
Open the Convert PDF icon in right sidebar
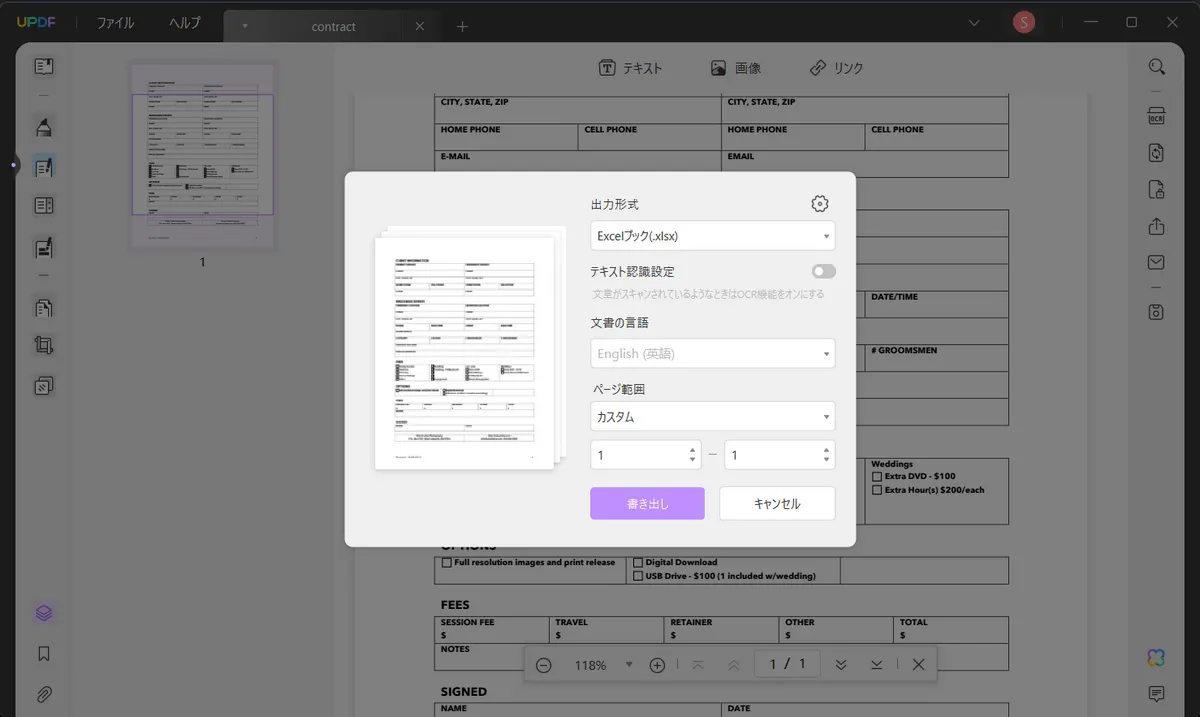click(1156, 153)
